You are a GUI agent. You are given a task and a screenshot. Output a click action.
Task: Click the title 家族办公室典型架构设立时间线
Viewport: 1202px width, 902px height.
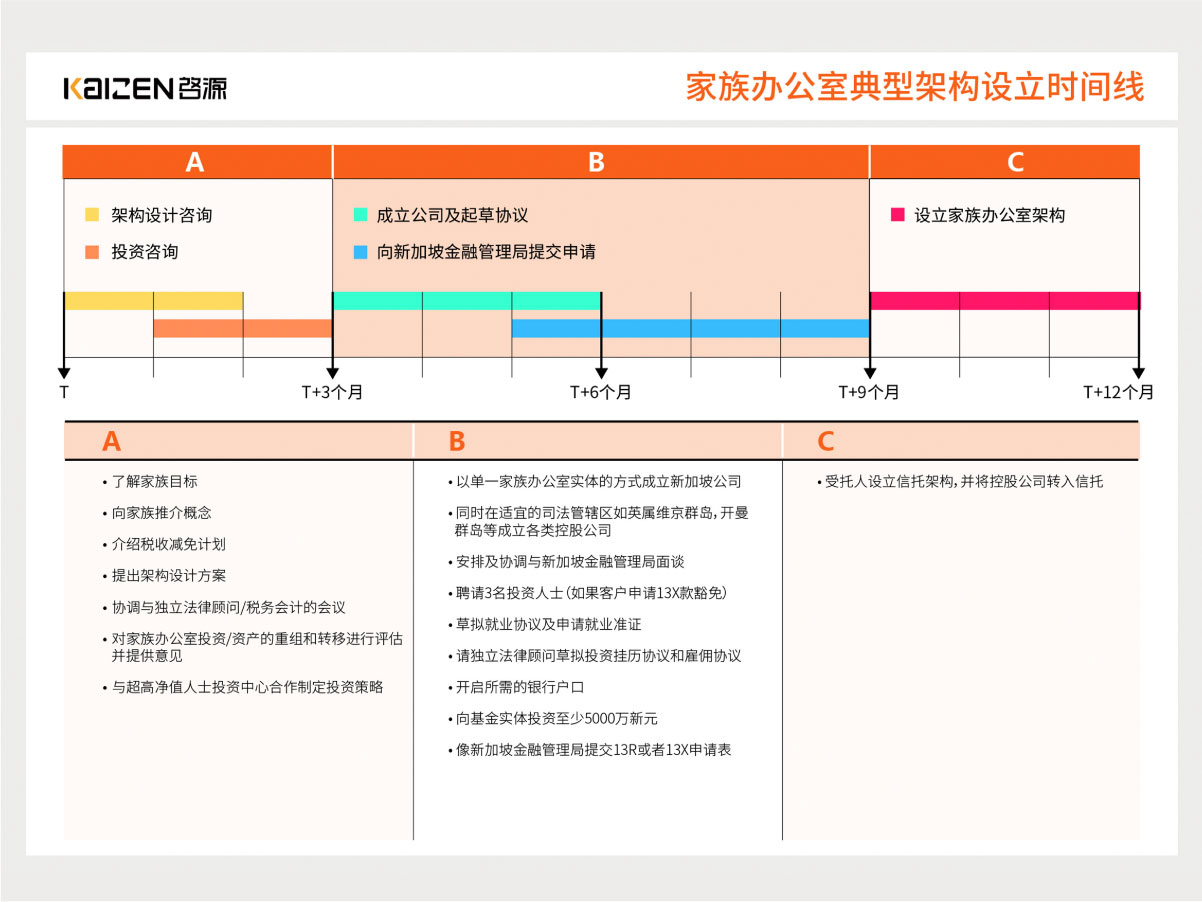[914, 87]
